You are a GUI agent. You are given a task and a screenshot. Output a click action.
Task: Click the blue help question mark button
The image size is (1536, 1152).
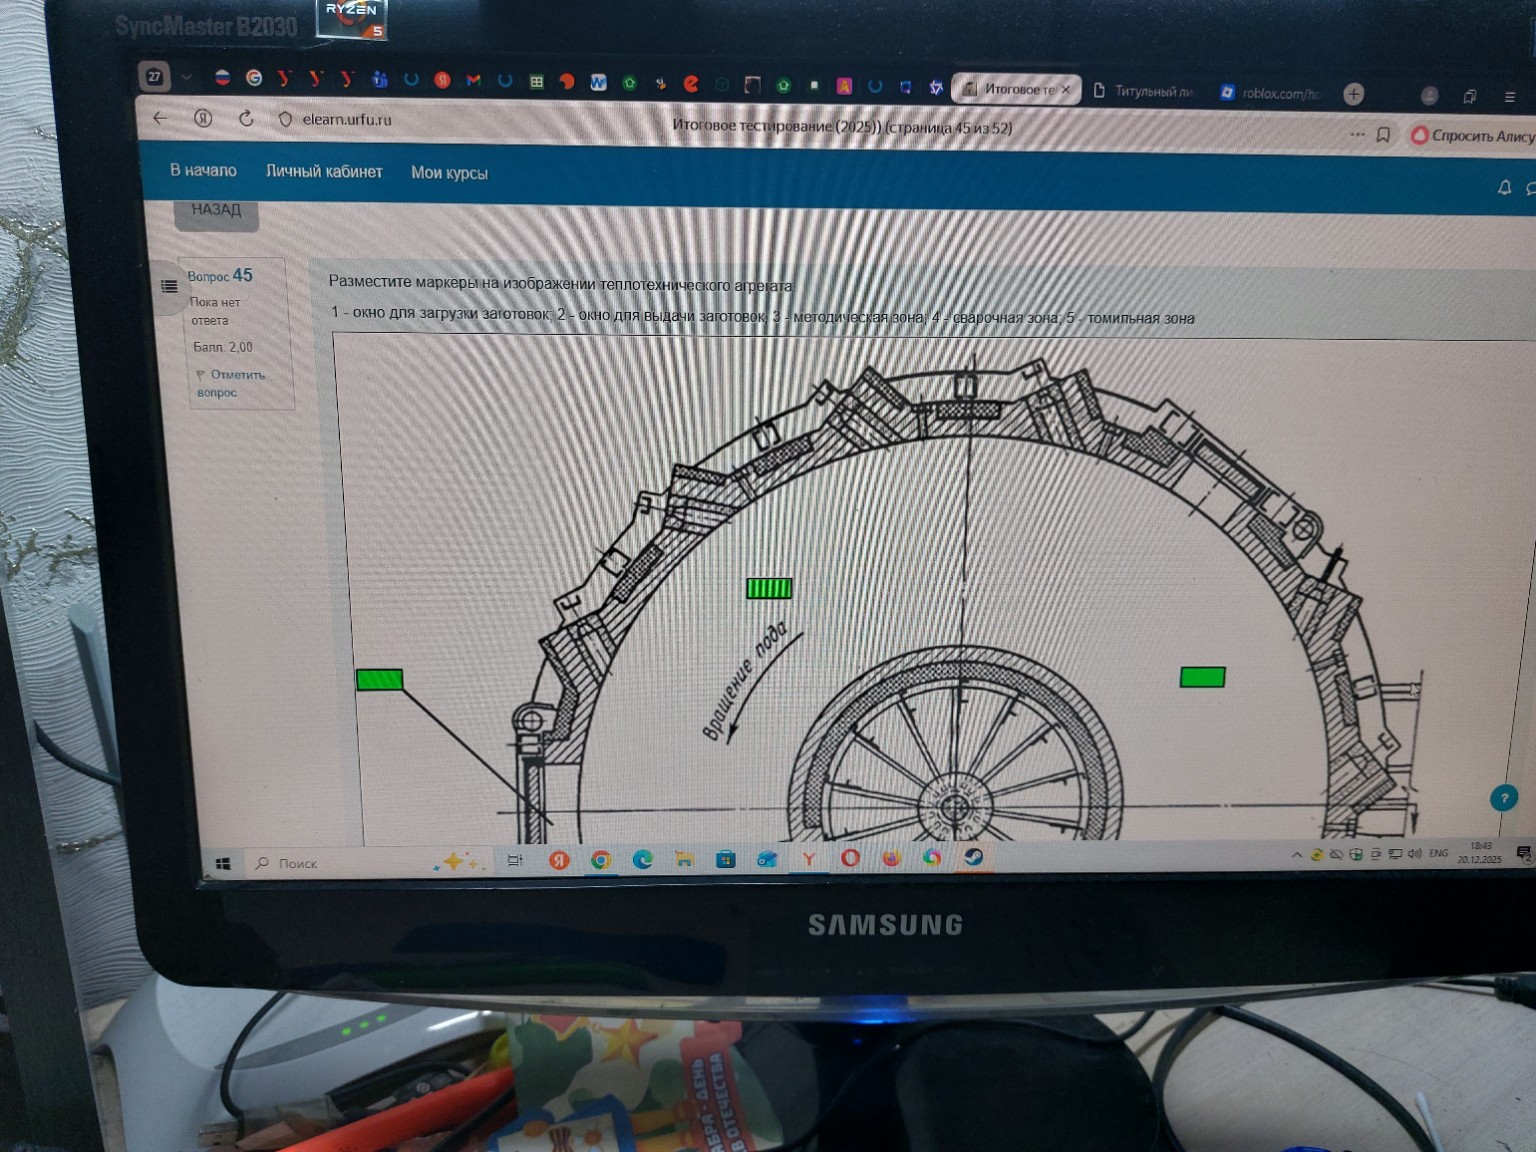click(x=1503, y=797)
